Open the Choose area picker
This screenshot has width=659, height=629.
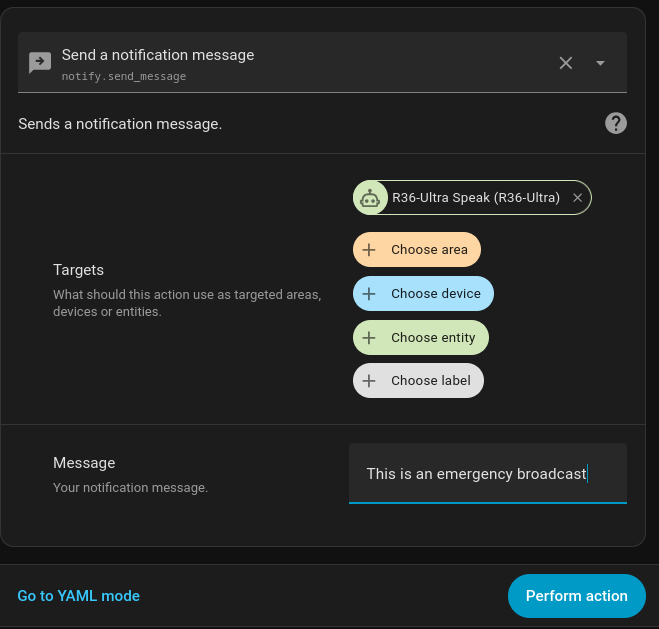[x=429, y=250]
